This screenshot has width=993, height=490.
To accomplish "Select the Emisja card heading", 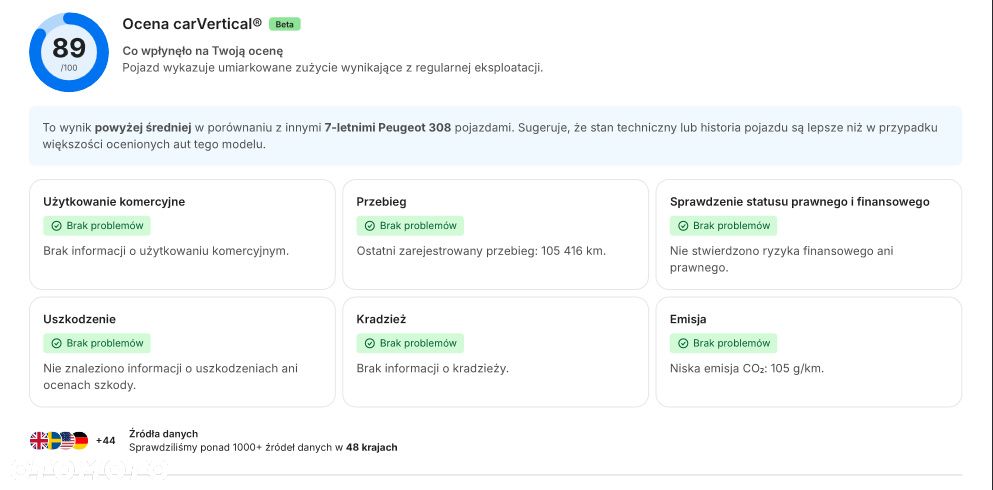I will tap(688, 319).
